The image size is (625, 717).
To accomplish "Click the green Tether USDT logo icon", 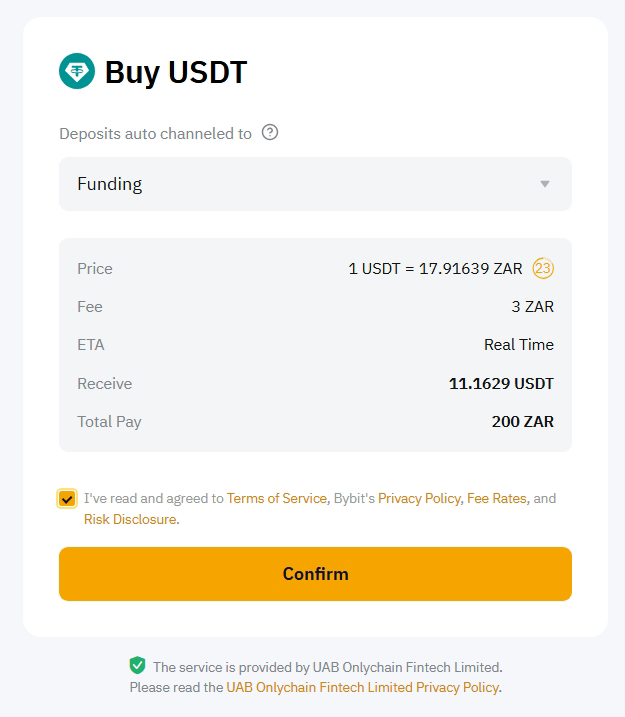I will [x=77, y=72].
